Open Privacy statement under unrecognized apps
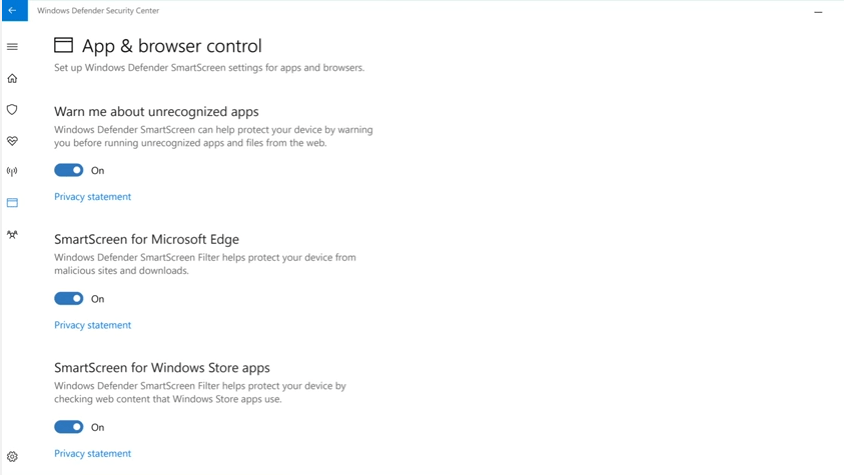Viewport: 844px width, 475px height. pos(93,197)
